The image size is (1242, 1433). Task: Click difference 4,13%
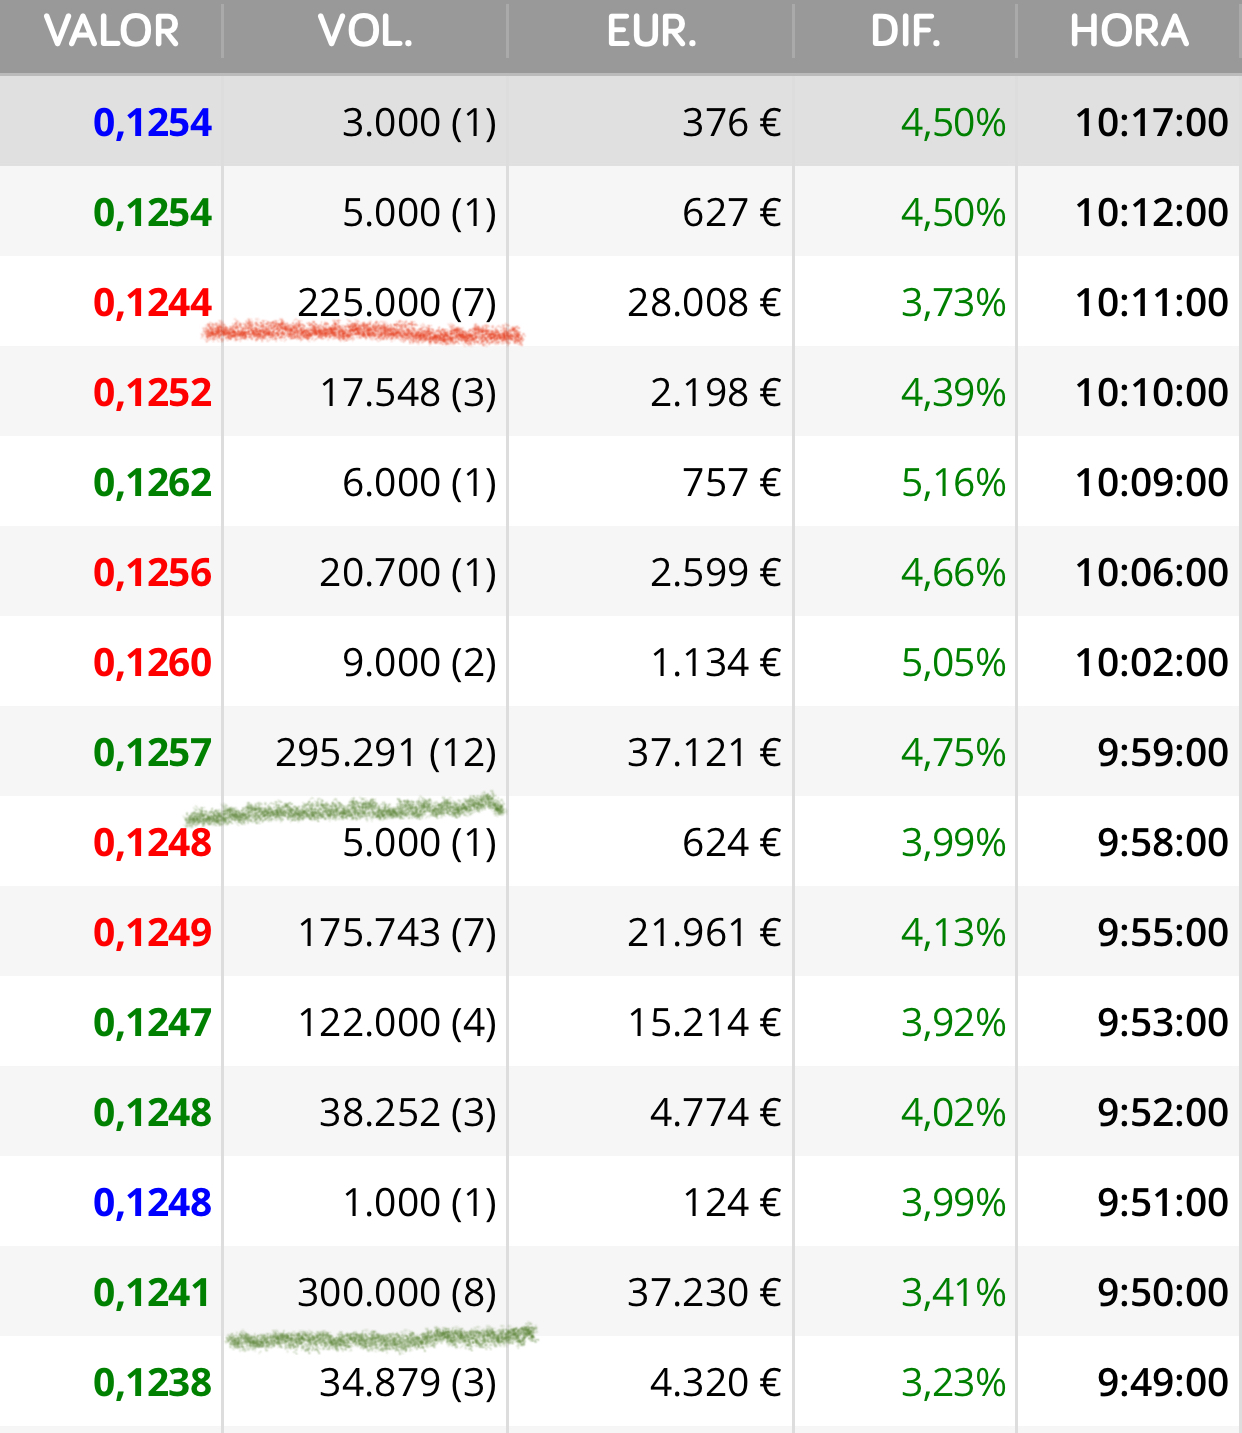(x=953, y=933)
